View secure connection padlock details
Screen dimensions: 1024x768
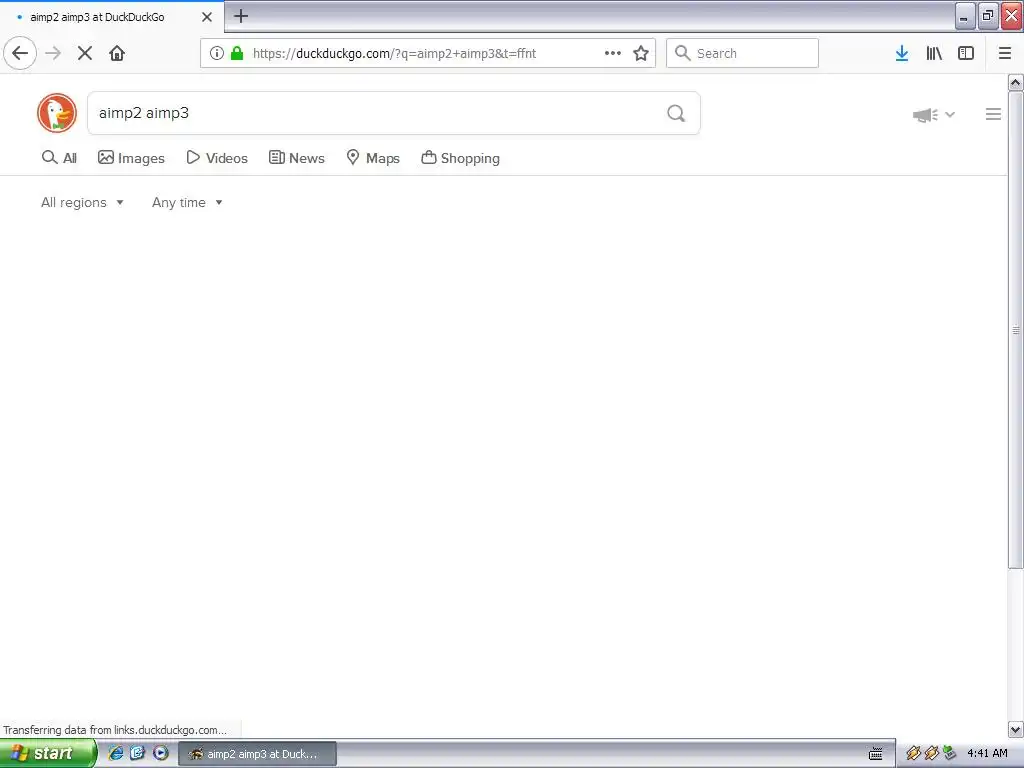coord(237,53)
